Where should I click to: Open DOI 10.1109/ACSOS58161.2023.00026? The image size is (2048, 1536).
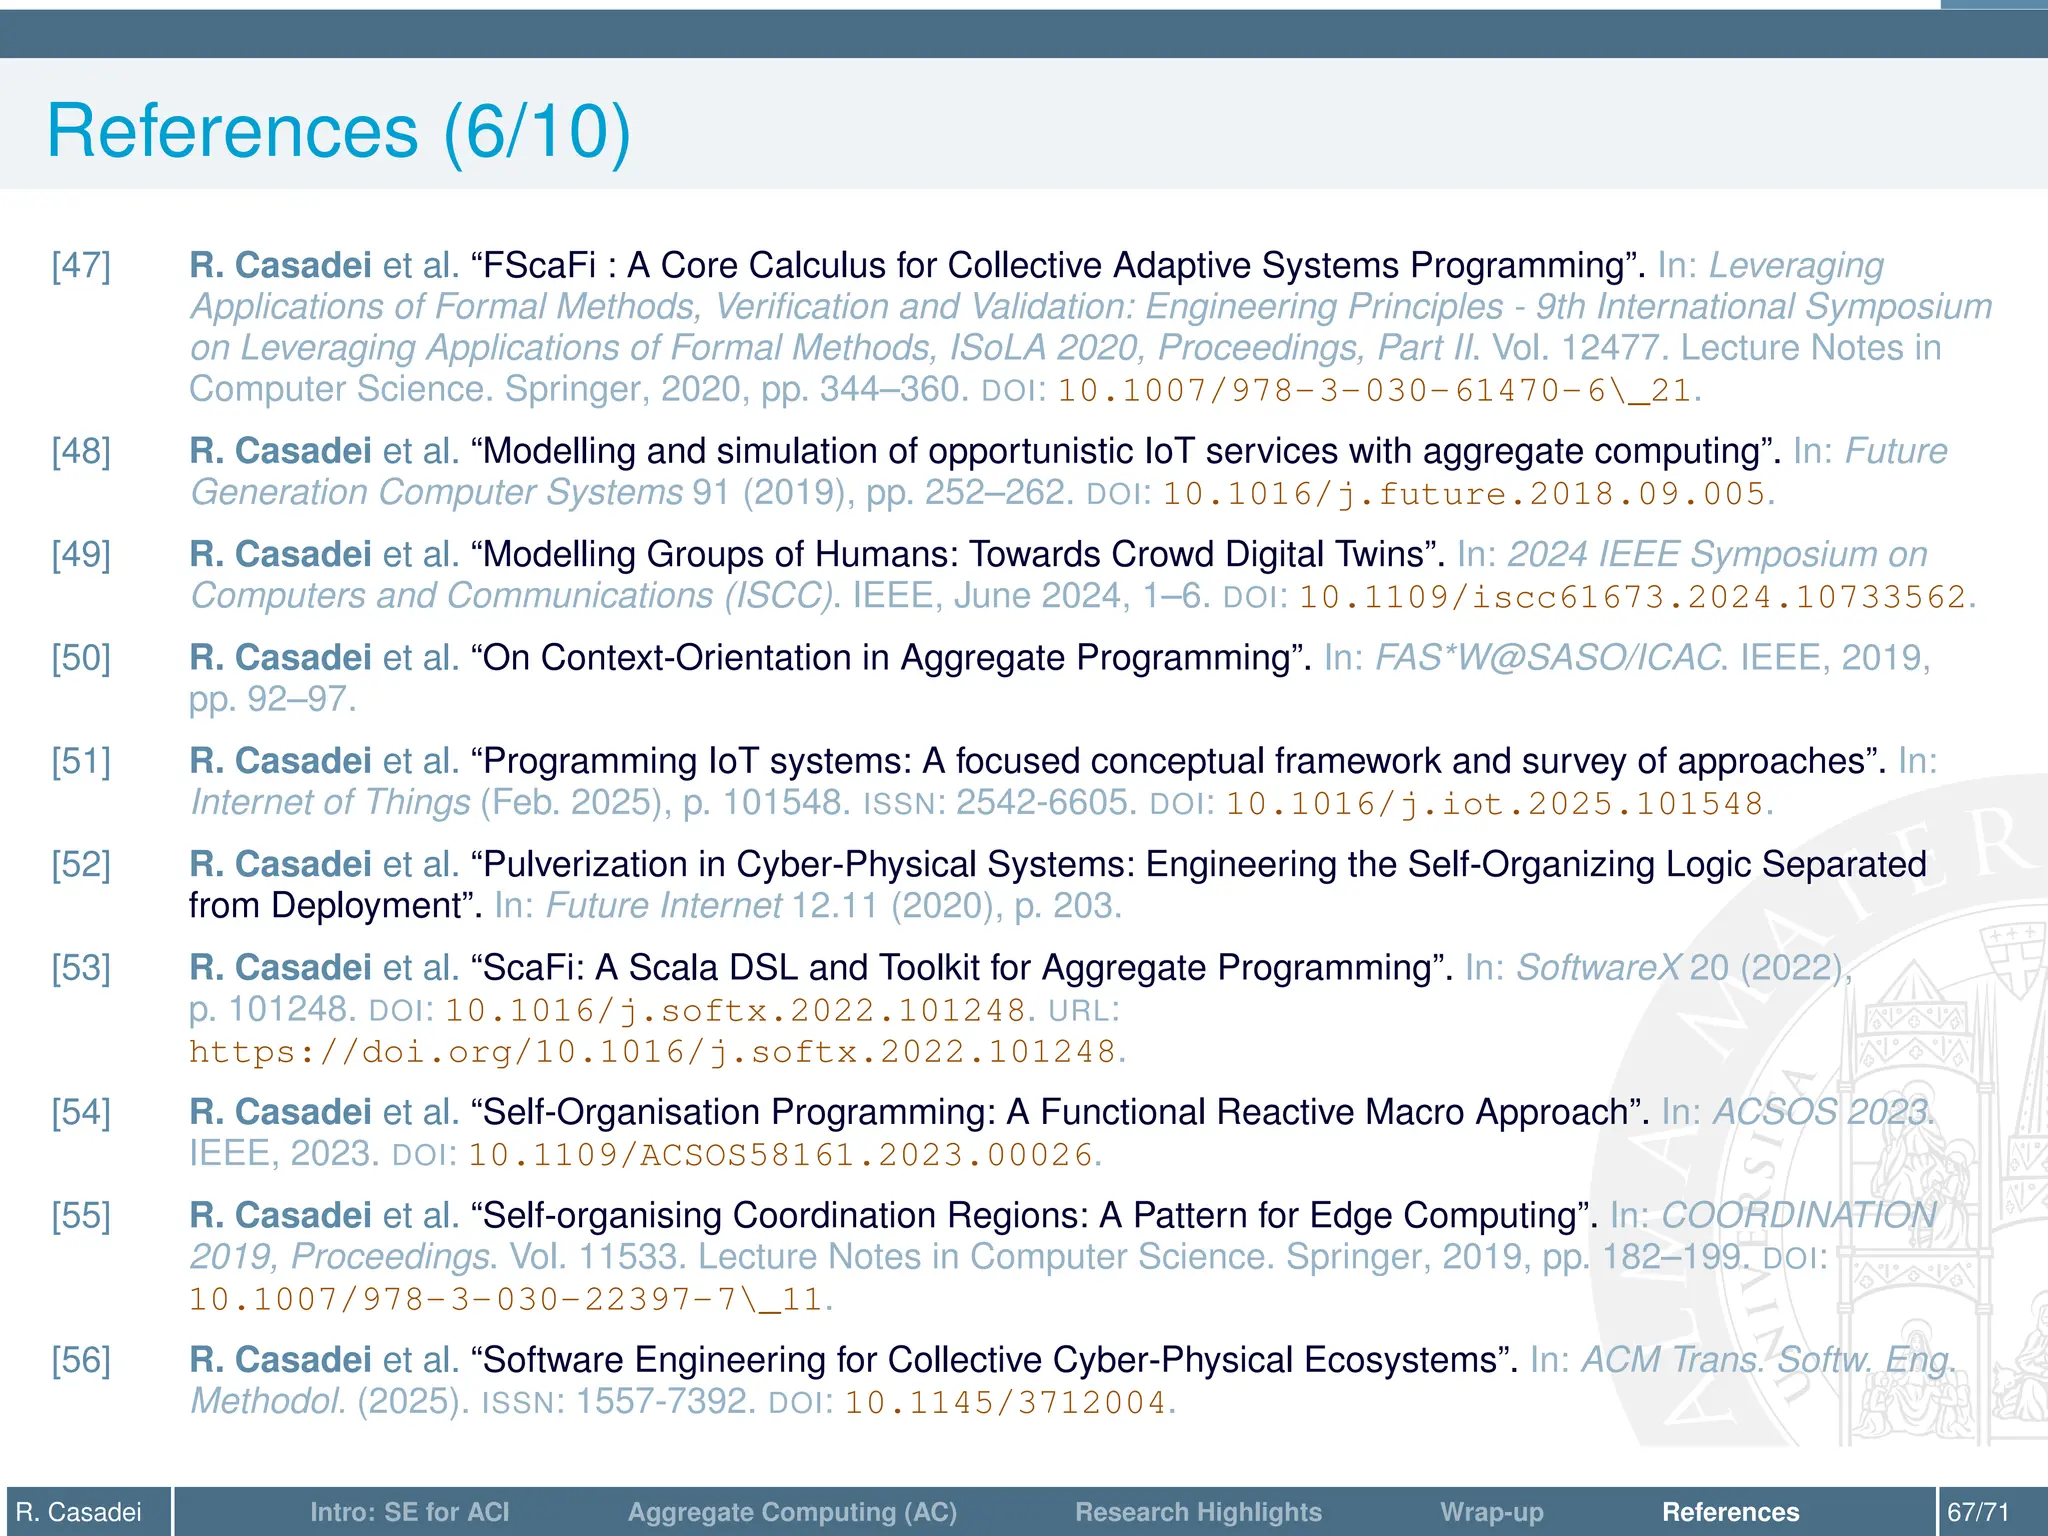pyautogui.click(x=780, y=1155)
